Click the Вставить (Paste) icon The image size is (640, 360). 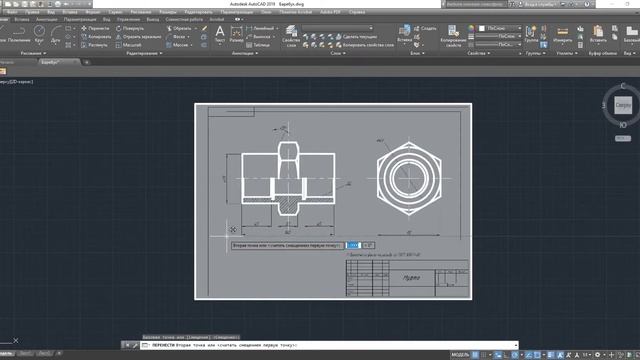598,34
